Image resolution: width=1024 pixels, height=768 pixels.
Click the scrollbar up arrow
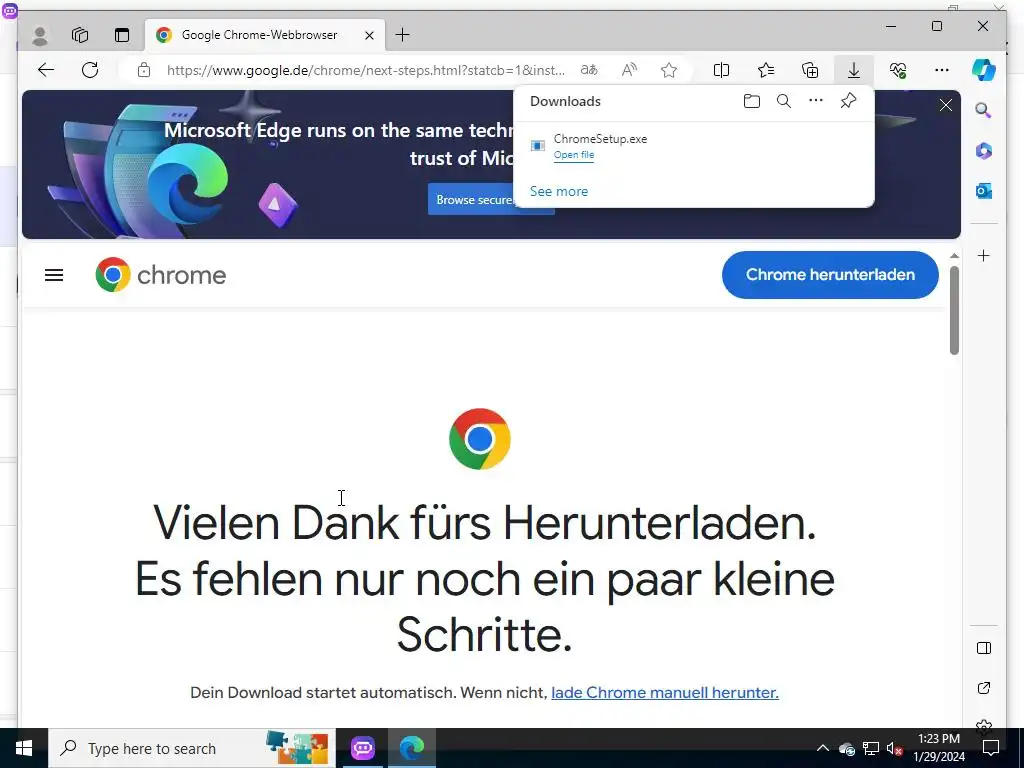(x=954, y=256)
